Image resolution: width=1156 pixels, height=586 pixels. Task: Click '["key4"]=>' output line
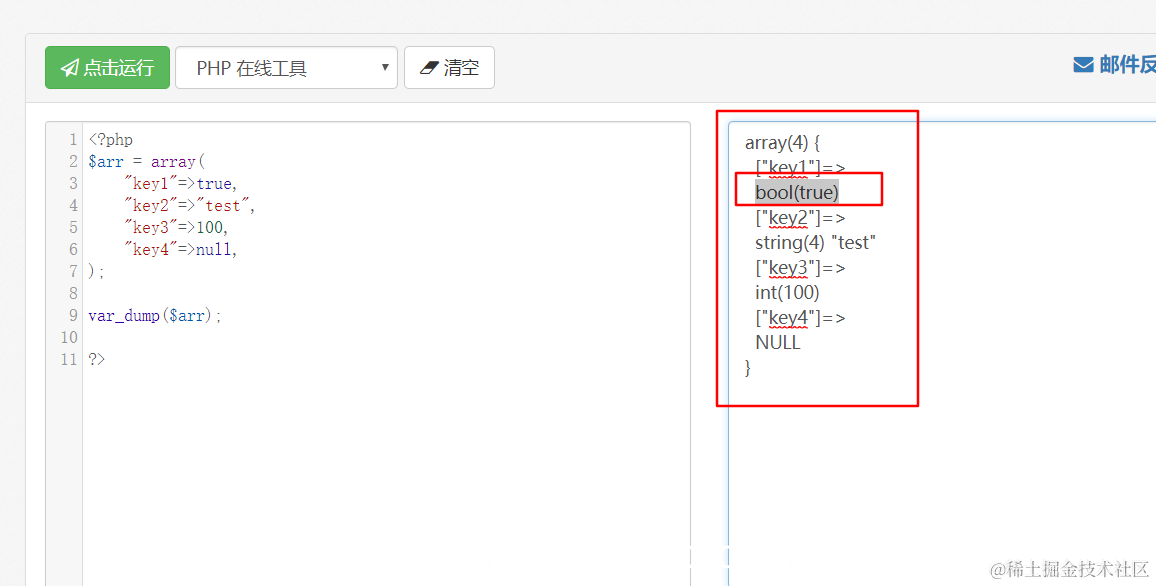click(800, 318)
